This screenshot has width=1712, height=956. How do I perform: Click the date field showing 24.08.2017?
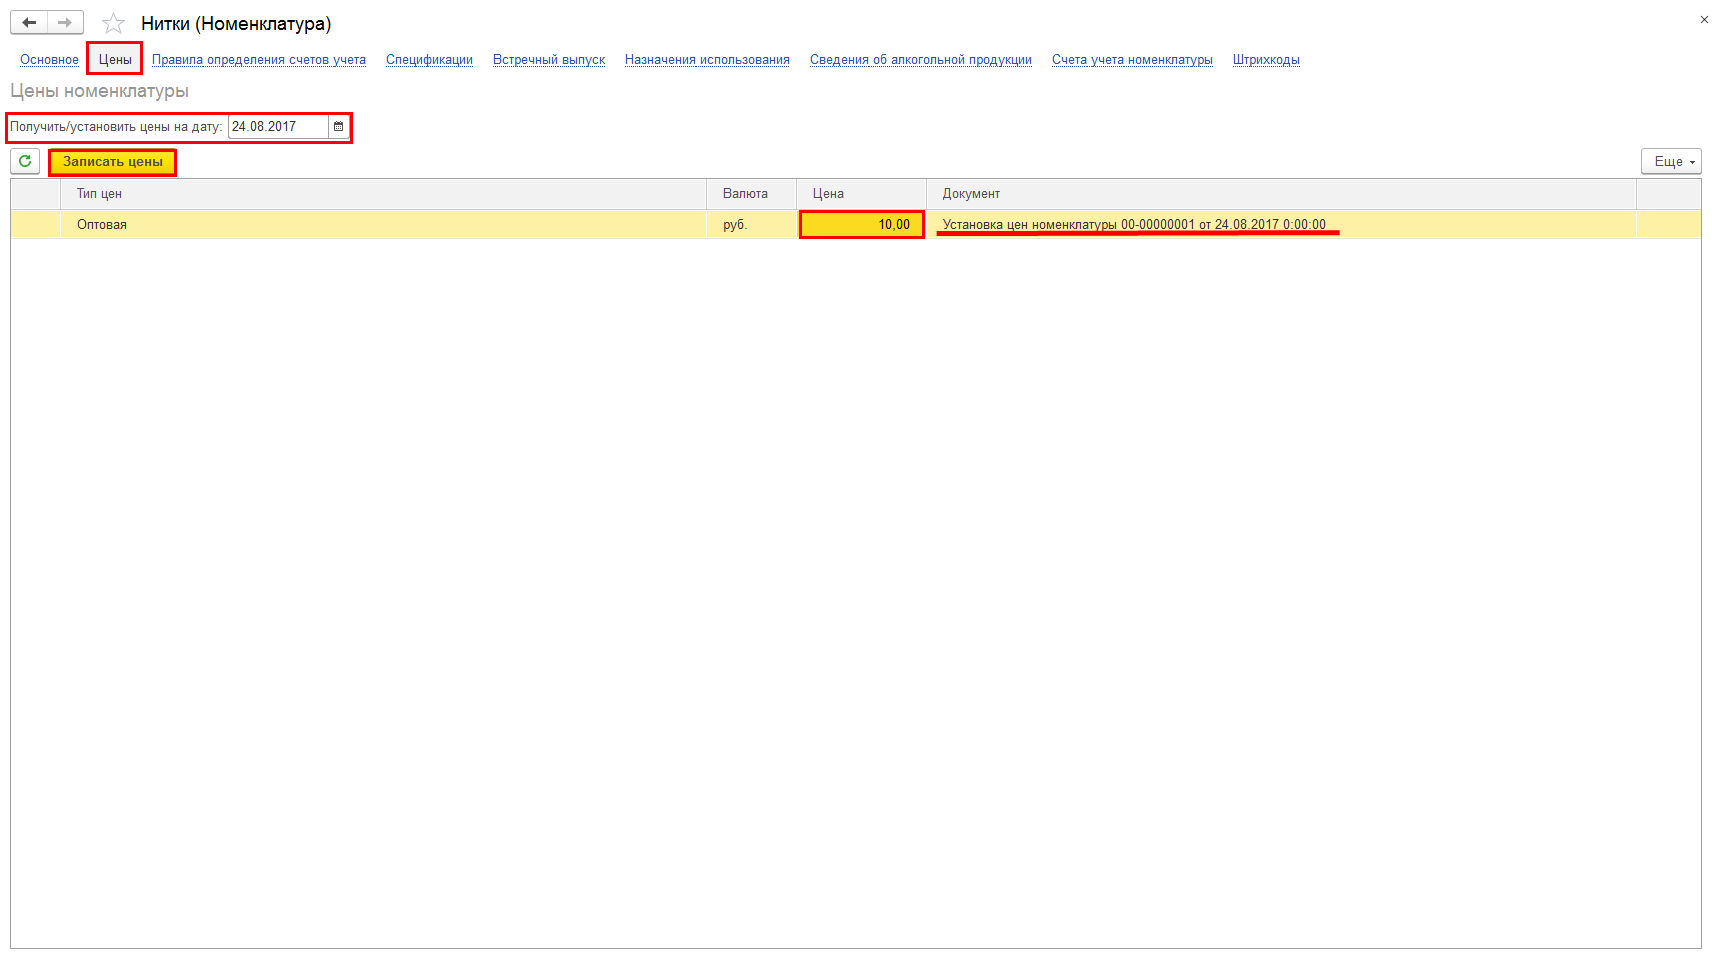point(277,127)
